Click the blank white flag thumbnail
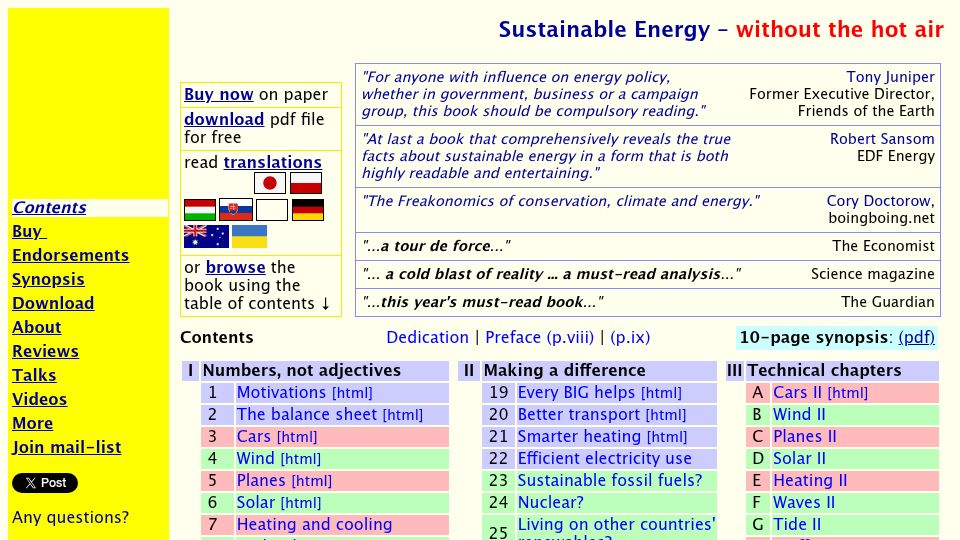960x540 pixels. [x=272, y=210]
